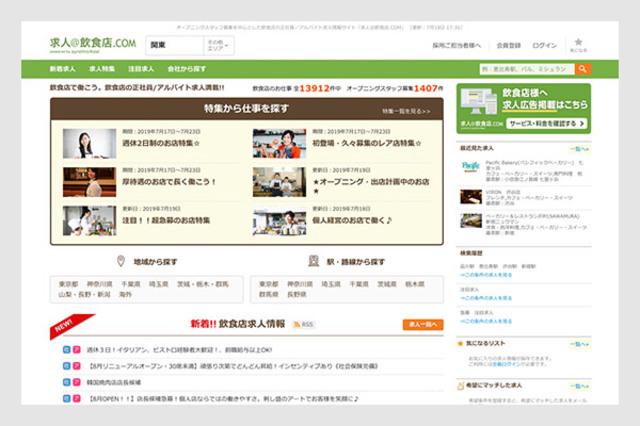Click the ログイン link

pyautogui.click(x=544, y=46)
